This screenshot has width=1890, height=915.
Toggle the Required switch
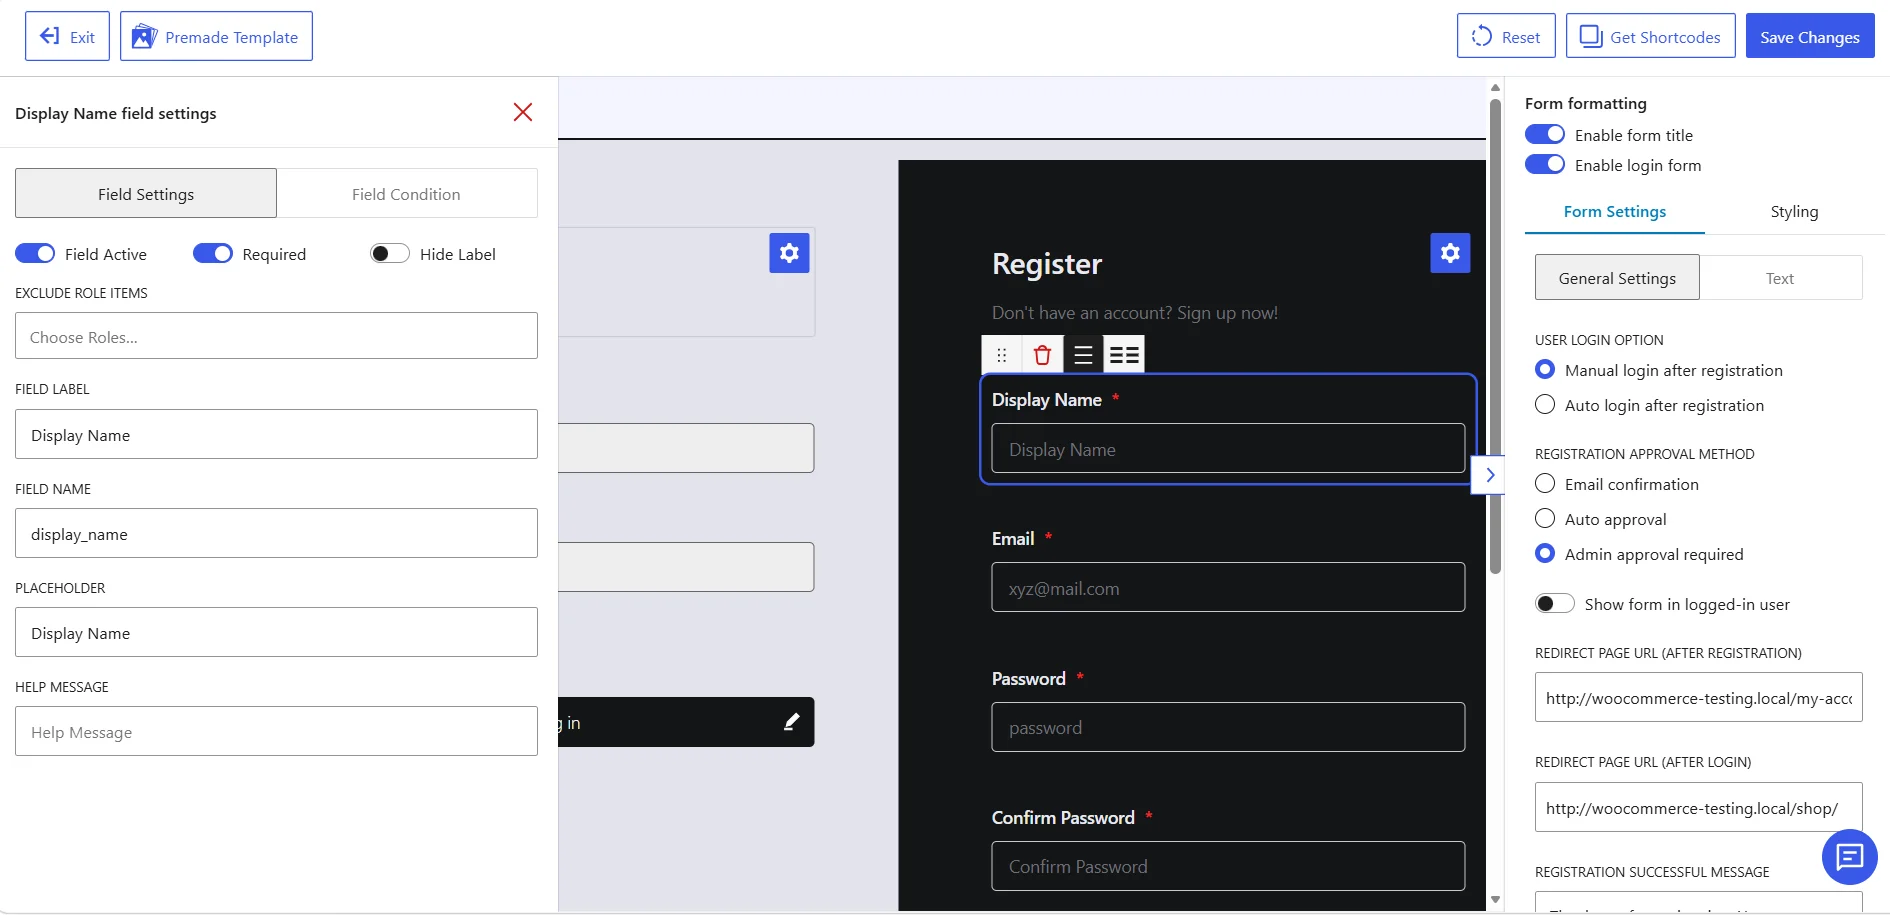click(x=213, y=254)
